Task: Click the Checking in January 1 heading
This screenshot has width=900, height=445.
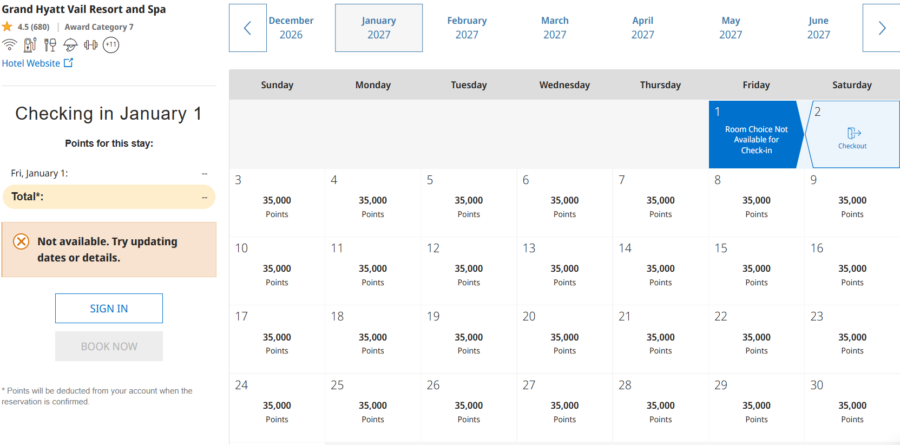Action: 108,114
